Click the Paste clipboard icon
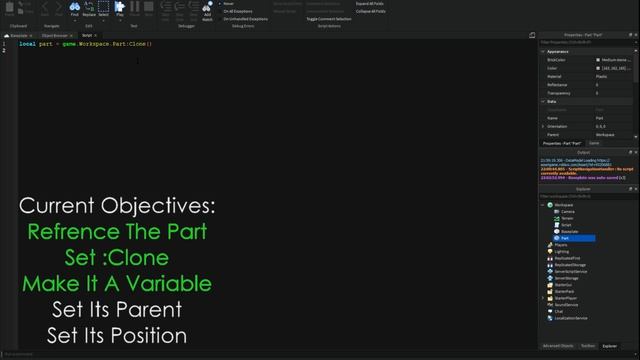The image size is (640, 360). coord(9,7)
